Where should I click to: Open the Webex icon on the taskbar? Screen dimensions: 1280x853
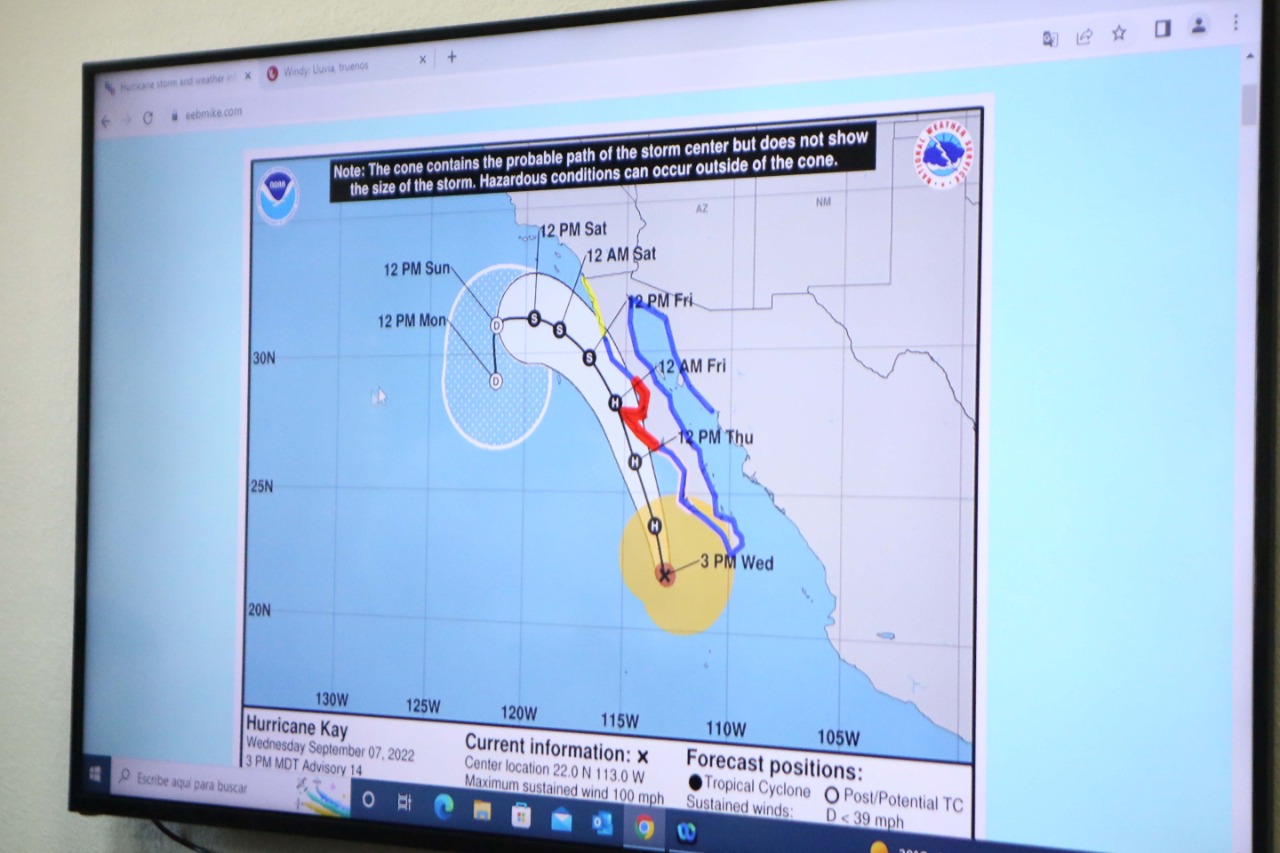click(686, 831)
